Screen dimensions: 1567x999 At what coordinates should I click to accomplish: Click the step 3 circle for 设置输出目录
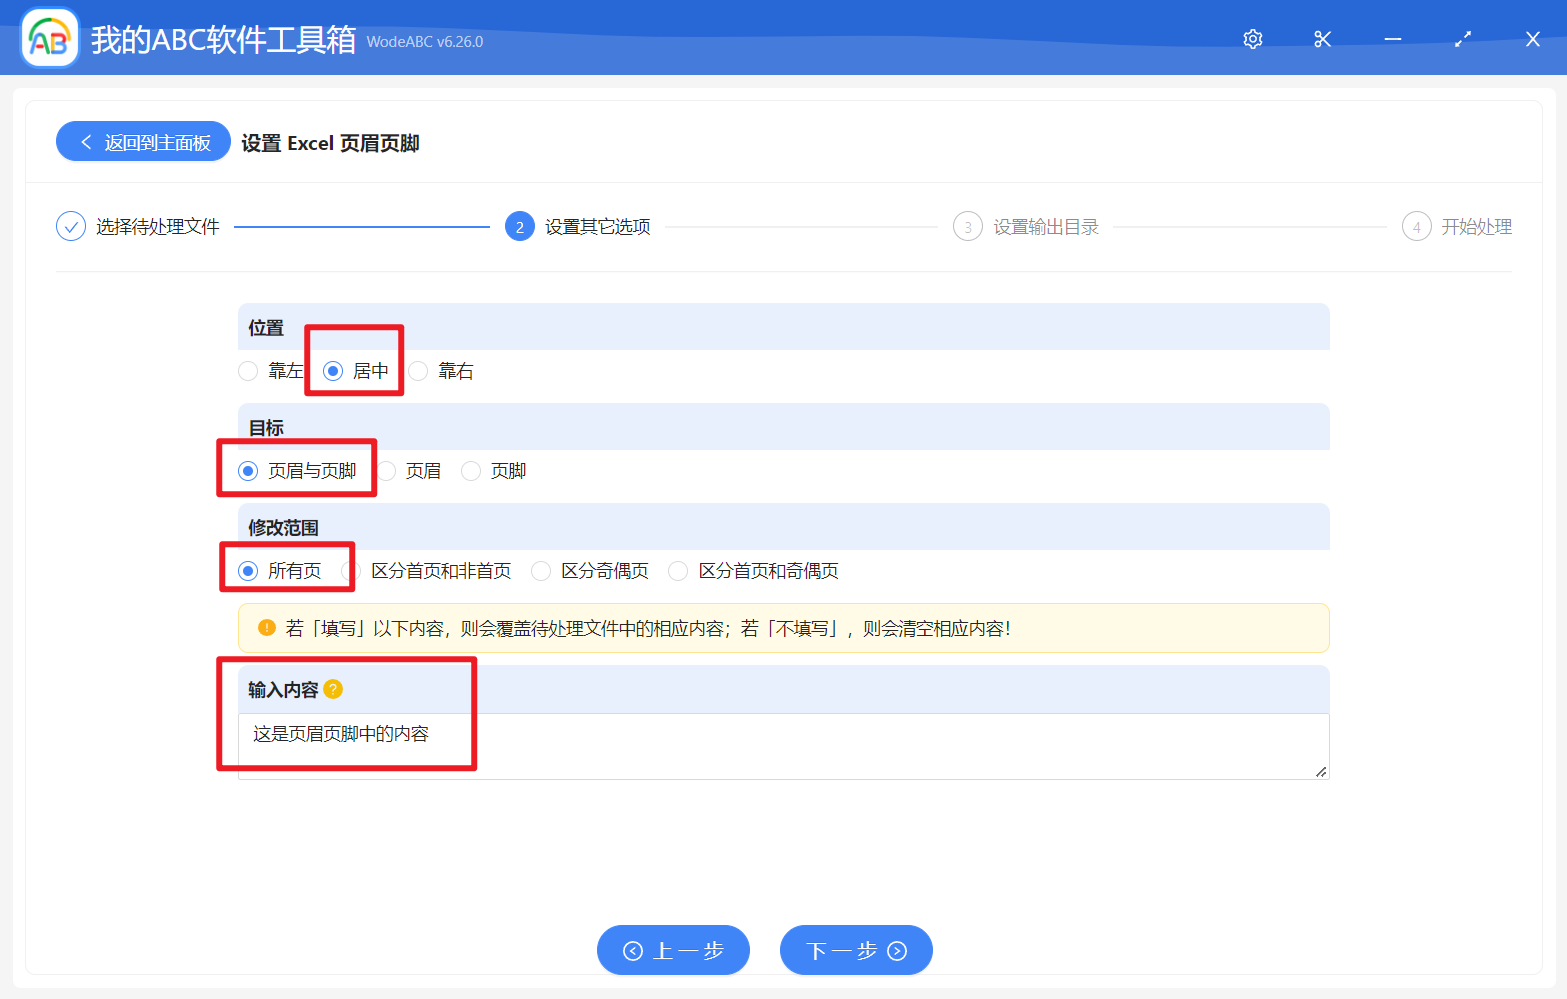[967, 226]
